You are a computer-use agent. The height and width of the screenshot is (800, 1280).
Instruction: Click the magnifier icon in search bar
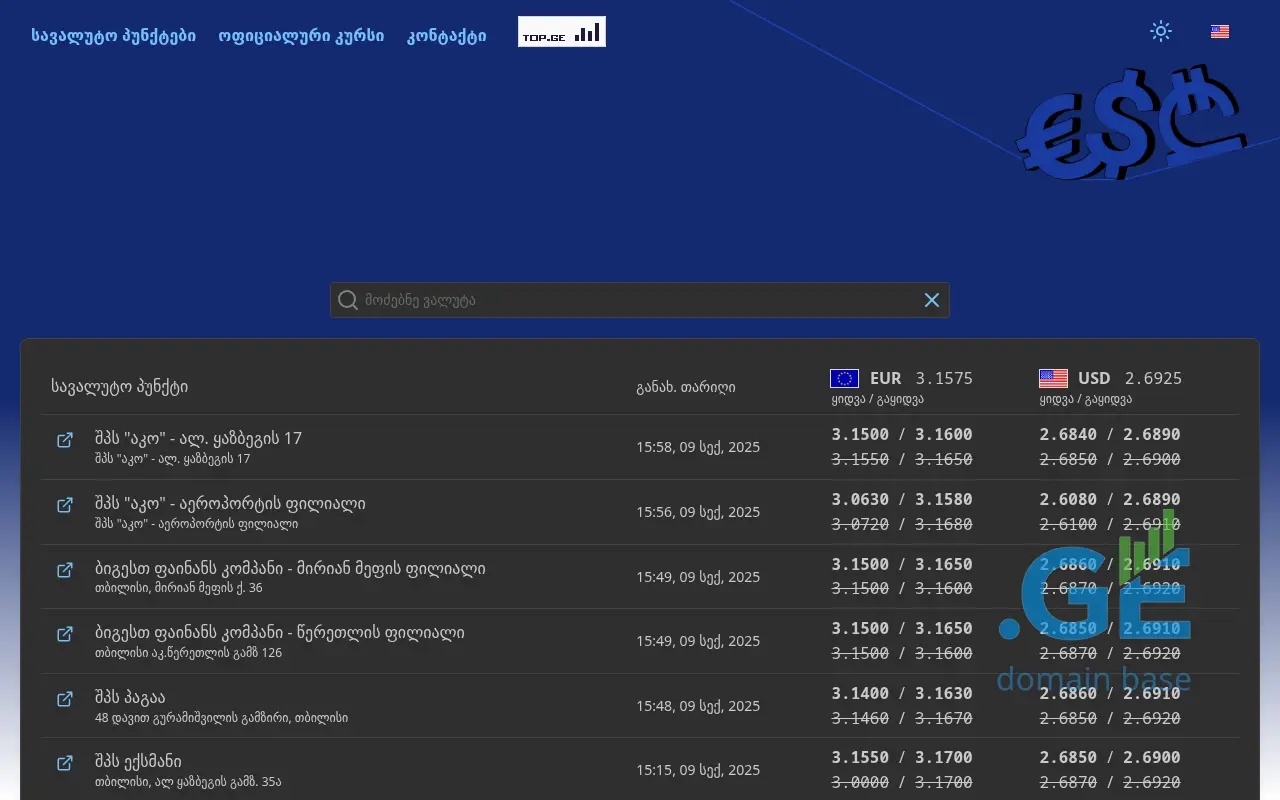348,300
